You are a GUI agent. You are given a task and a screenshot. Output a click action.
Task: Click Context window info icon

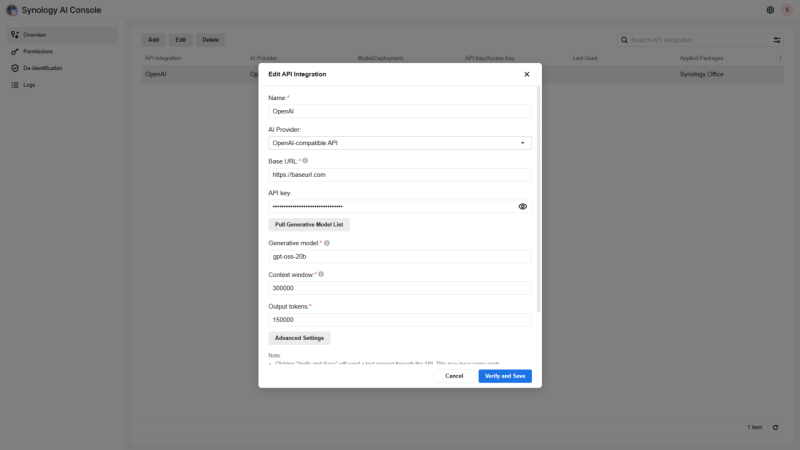[321, 274]
